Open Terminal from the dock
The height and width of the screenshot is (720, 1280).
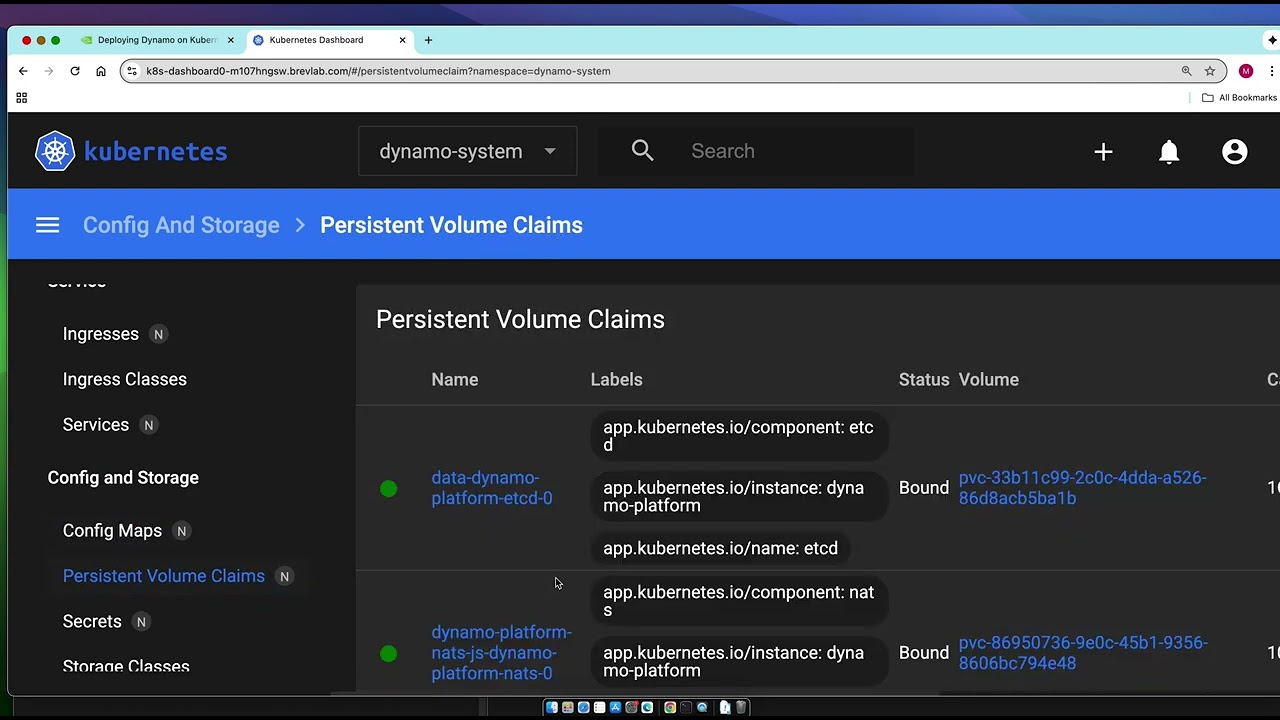pyautogui.click(x=686, y=707)
